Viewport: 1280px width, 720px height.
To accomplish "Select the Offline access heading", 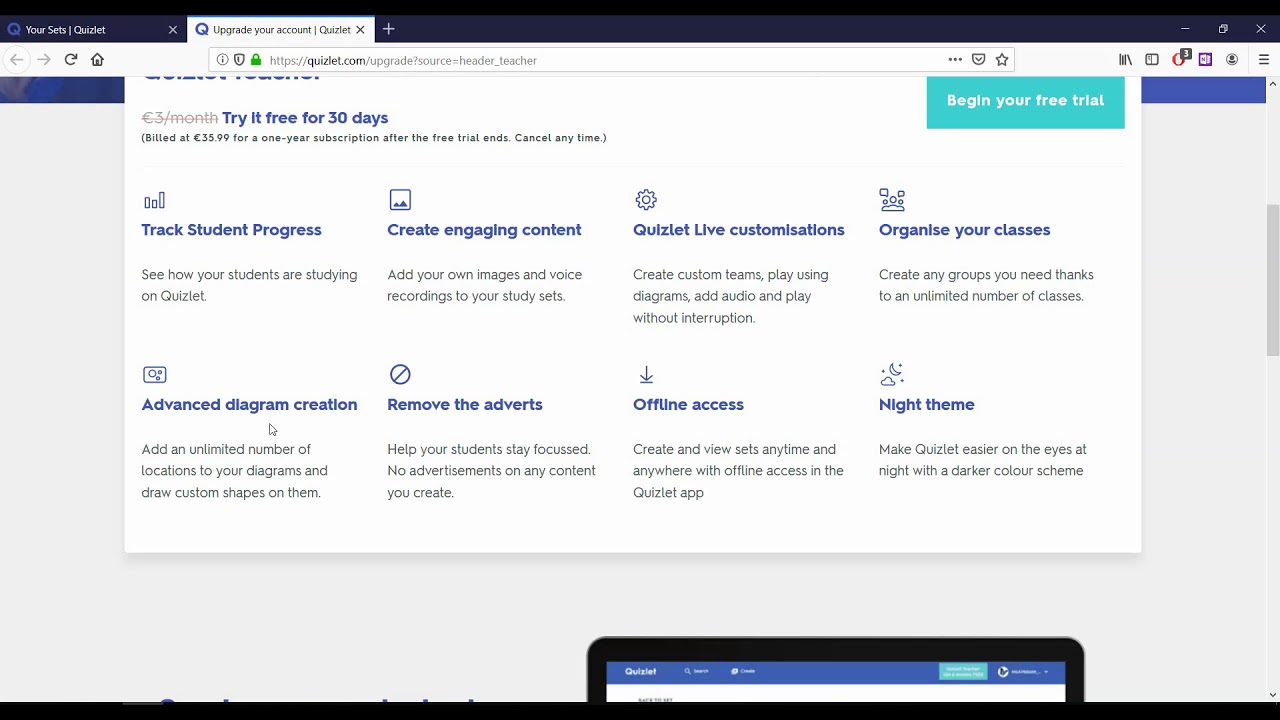I will pyautogui.click(x=688, y=405).
